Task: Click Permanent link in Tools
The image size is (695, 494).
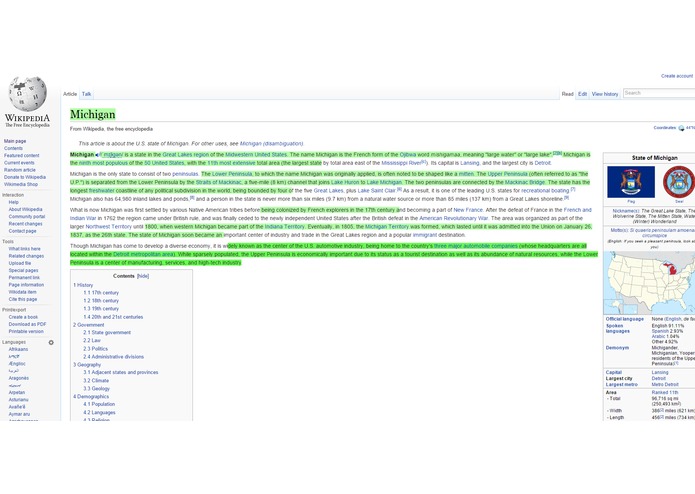Action: coord(24,278)
